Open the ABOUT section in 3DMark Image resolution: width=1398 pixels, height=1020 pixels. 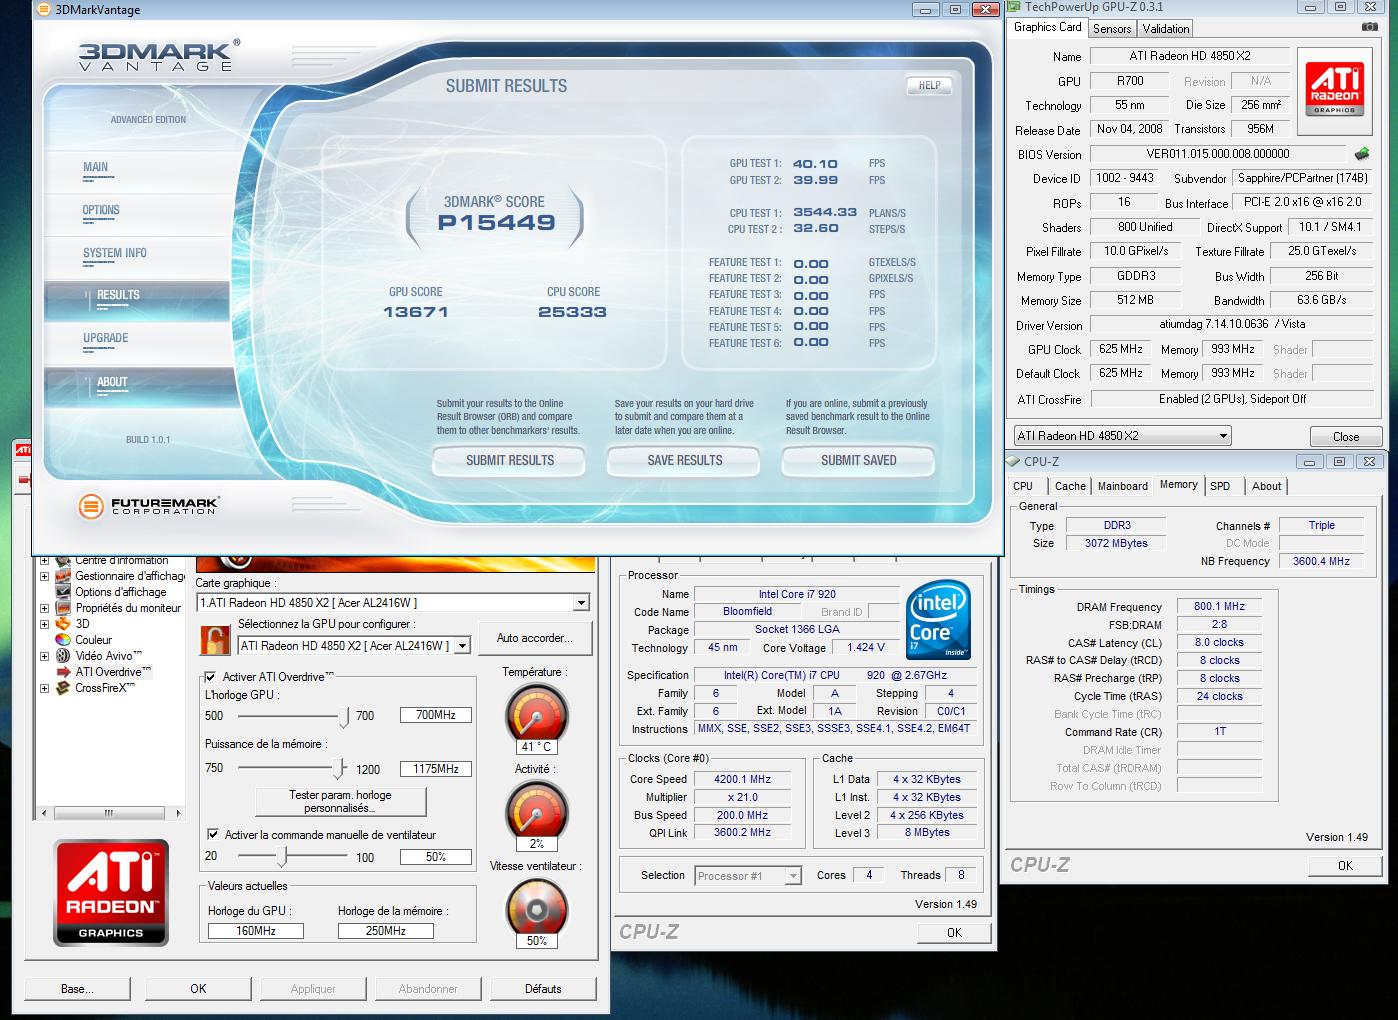112,382
